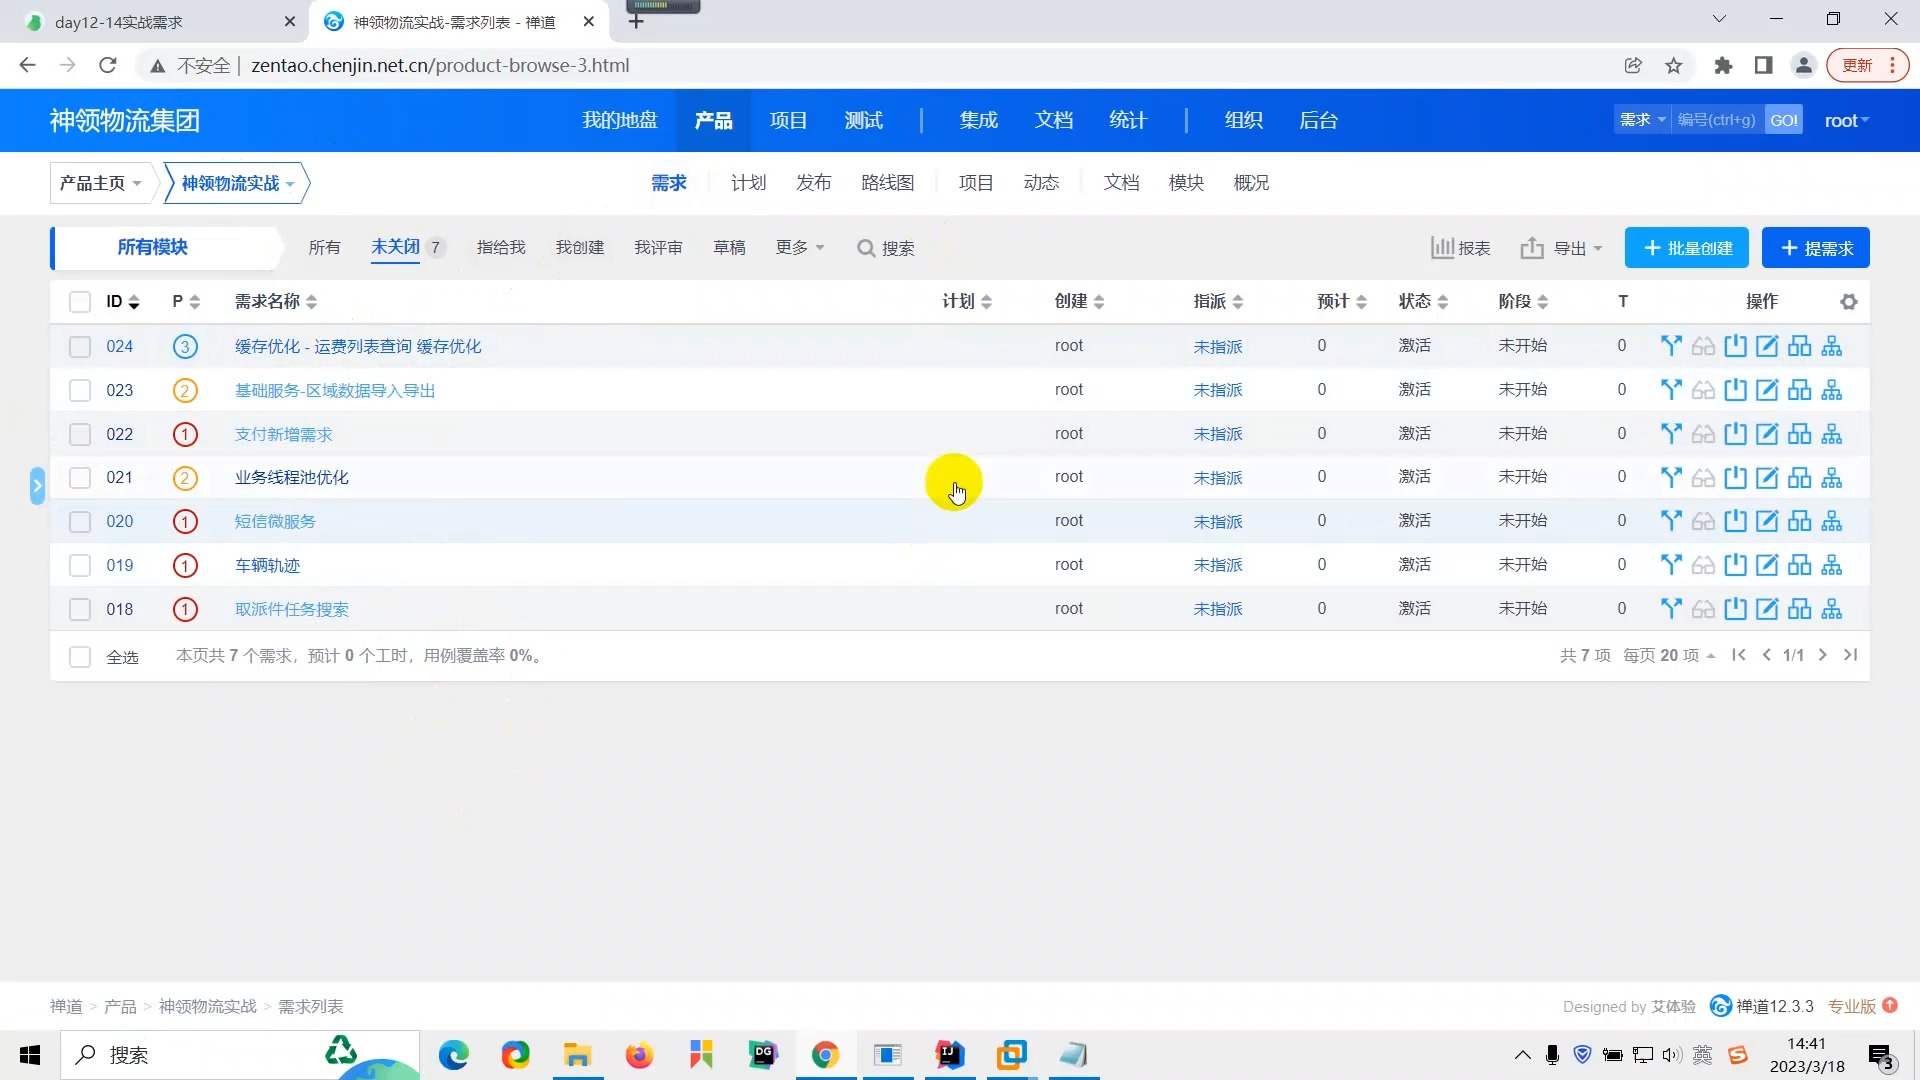This screenshot has height=1080, width=1920.
Task: Click the create-case icon for requirement 020
Action: tap(1799, 521)
